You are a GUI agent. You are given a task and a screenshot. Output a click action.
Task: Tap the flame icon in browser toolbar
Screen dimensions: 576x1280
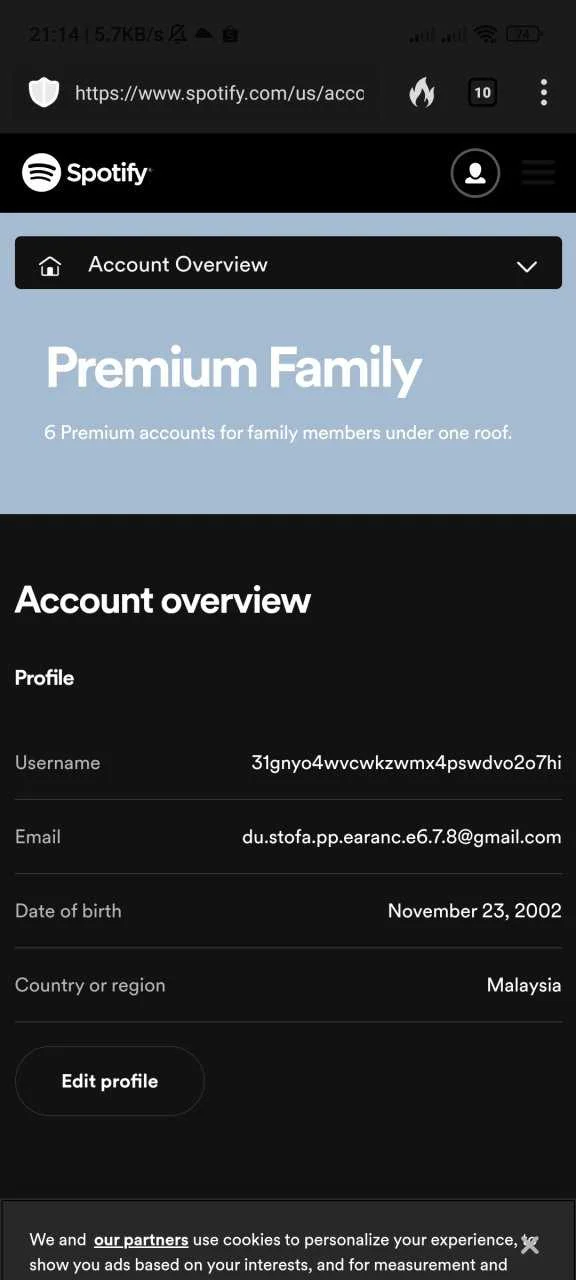422,94
